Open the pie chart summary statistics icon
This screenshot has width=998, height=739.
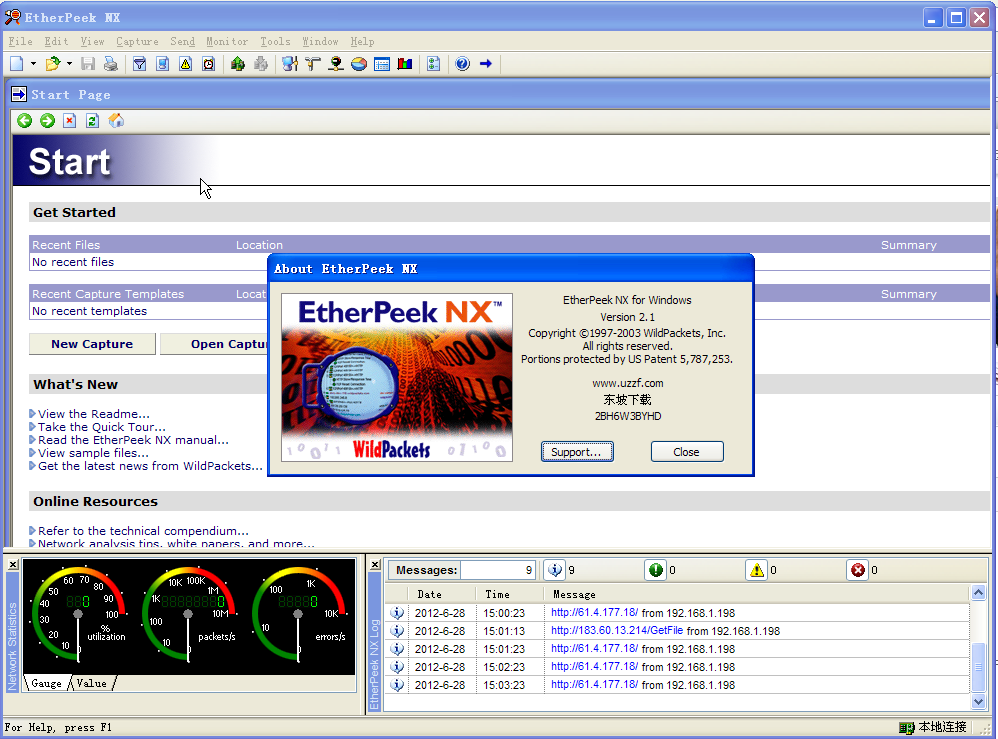click(359, 64)
